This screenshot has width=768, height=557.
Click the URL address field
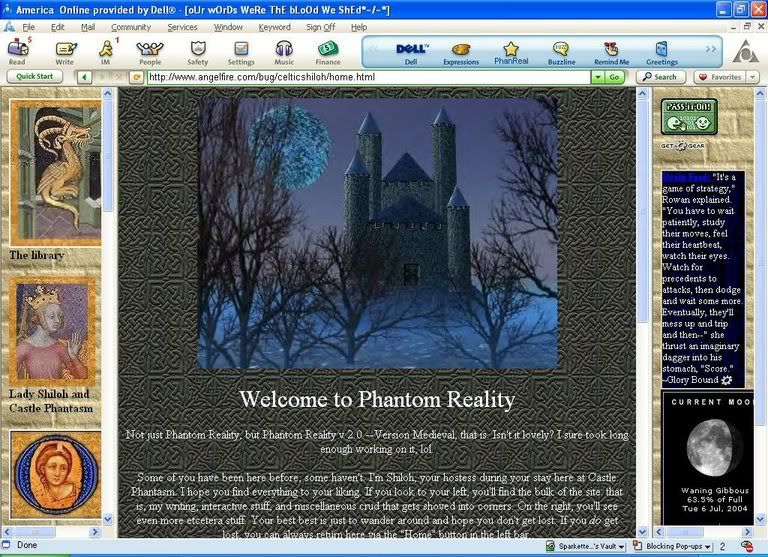[x=368, y=77]
